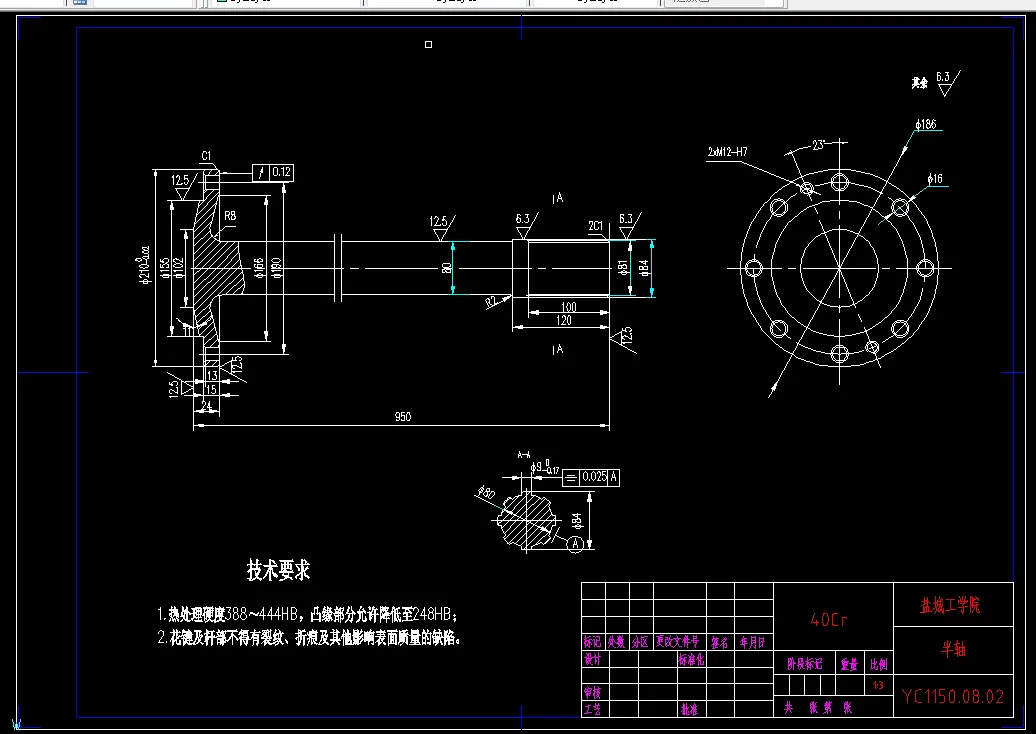Screen dimensions: 1036x734
Task: Click the φ186 bolt circle dimension
Action: click(x=926, y=124)
